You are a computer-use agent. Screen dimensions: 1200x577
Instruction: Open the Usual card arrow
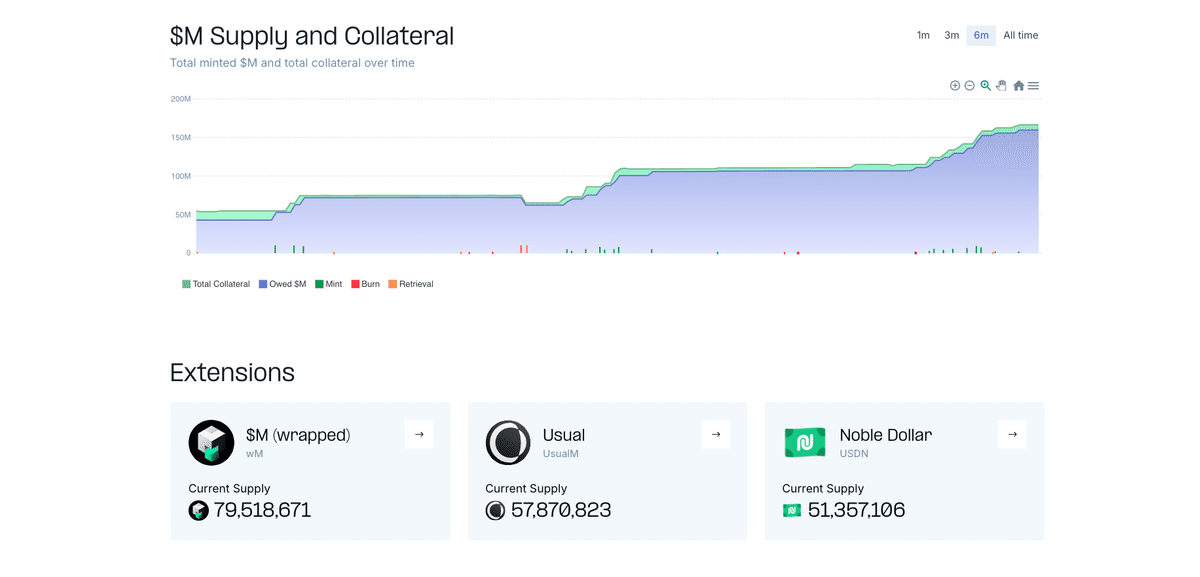coord(716,434)
